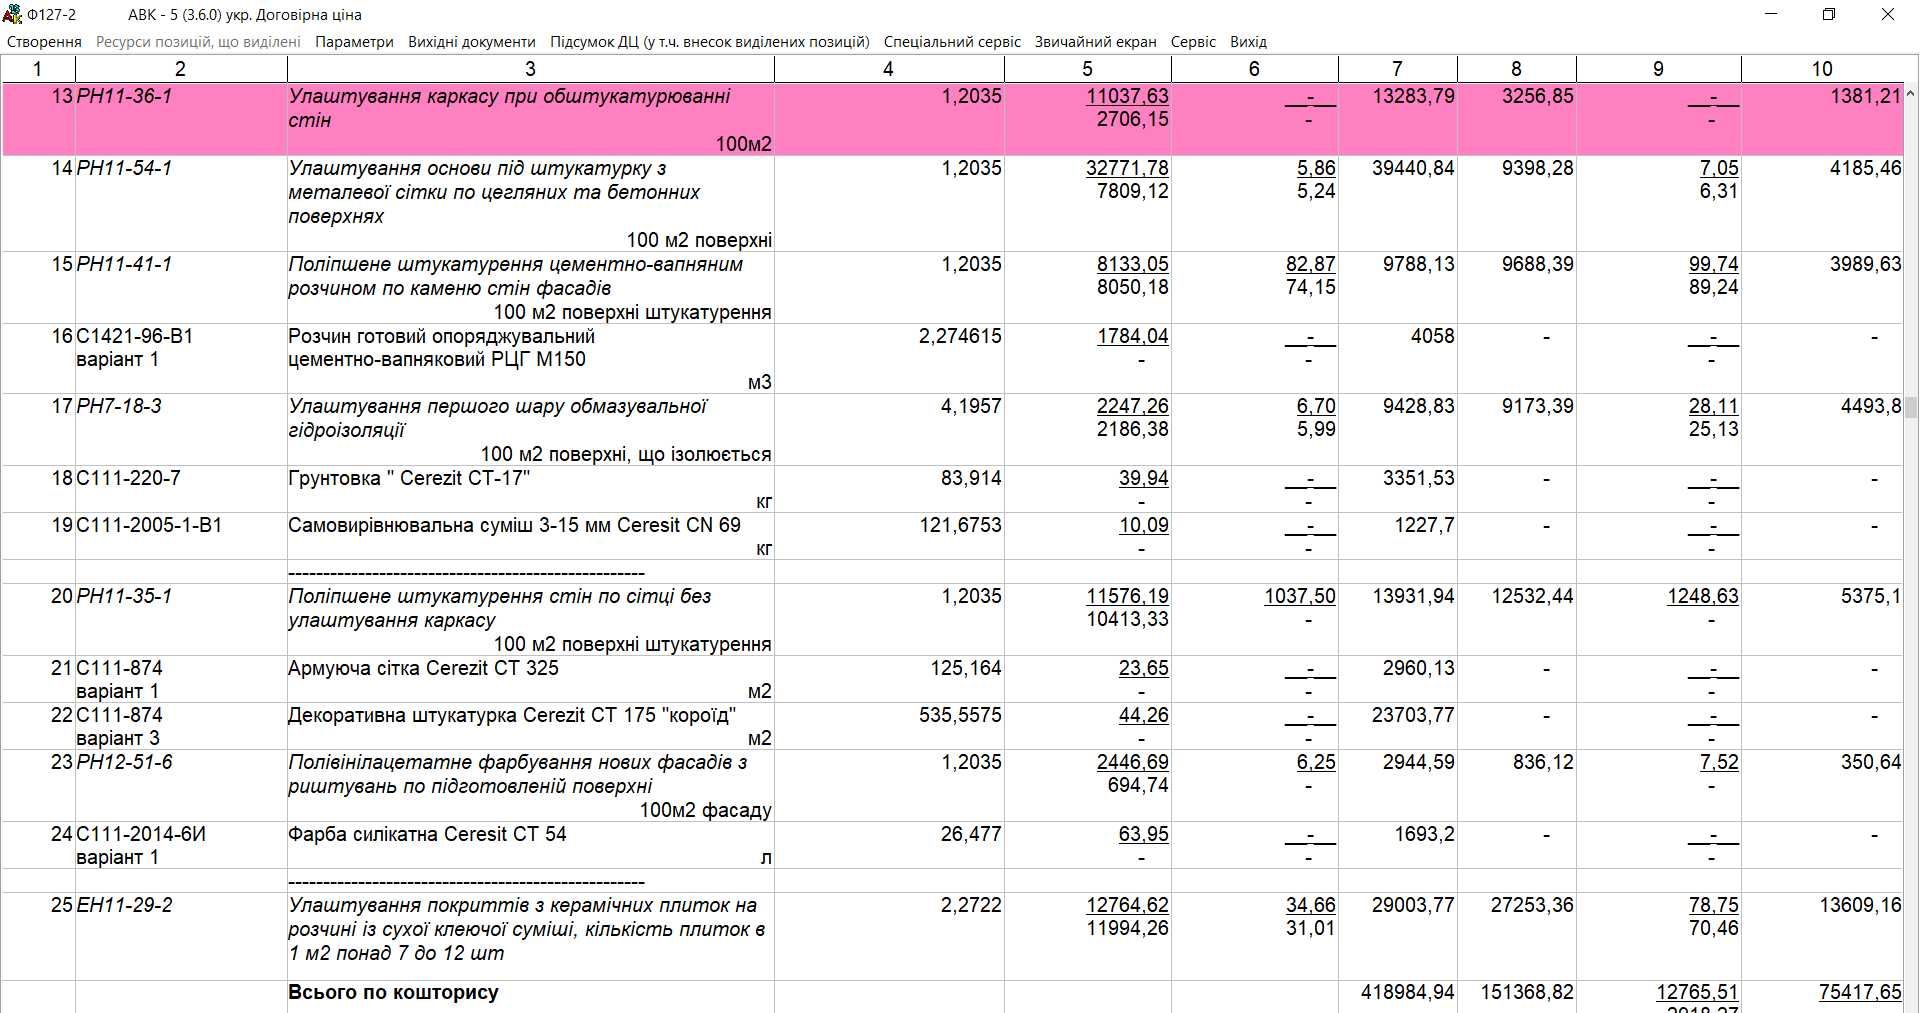
Task: Click grand total 418984,94
Action: (1408, 992)
